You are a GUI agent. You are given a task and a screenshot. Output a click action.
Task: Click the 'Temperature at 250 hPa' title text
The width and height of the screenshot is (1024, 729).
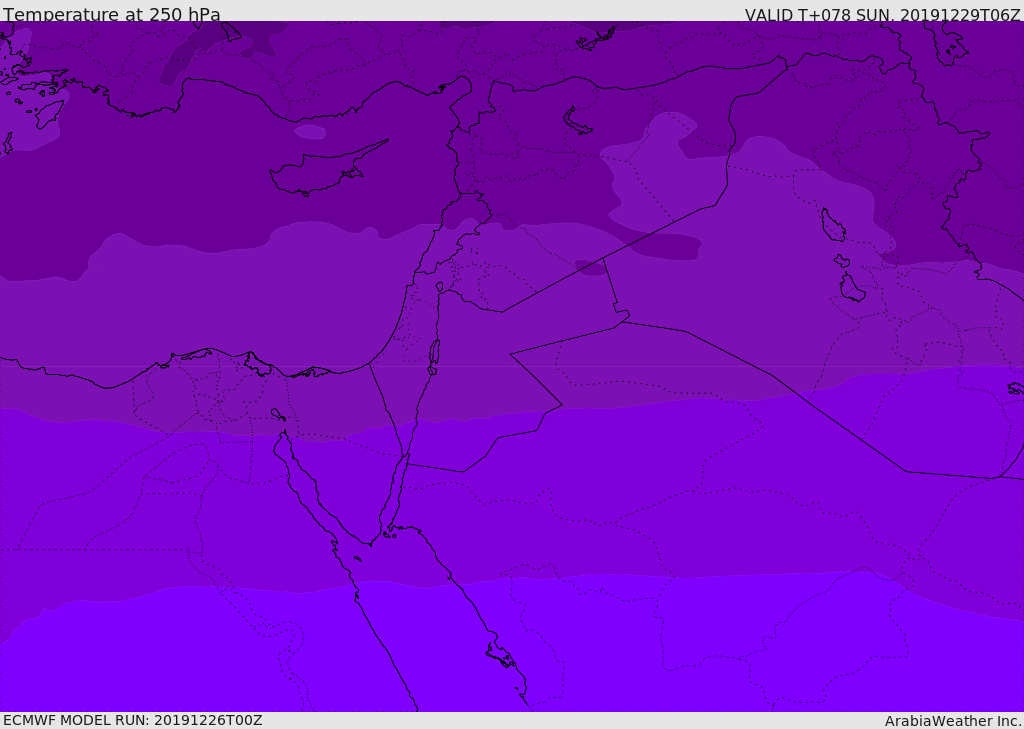(x=112, y=14)
